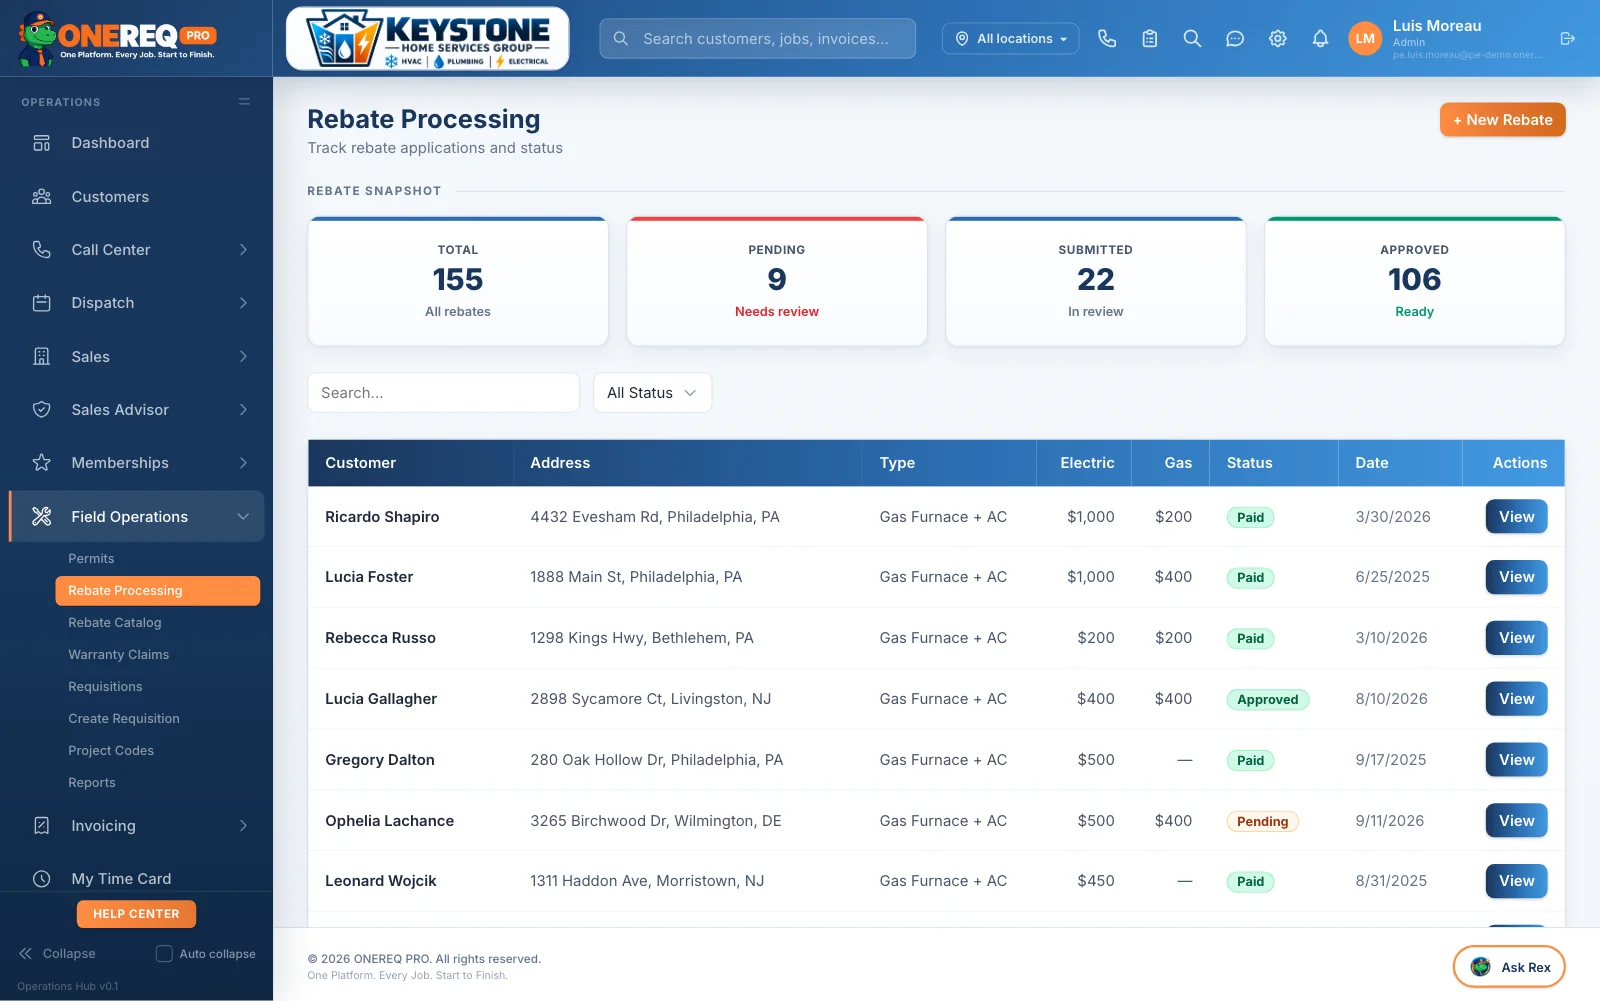Toggle the Auto collapse checkbox
This screenshot has height=1001, width=1600.
point(164,954)
